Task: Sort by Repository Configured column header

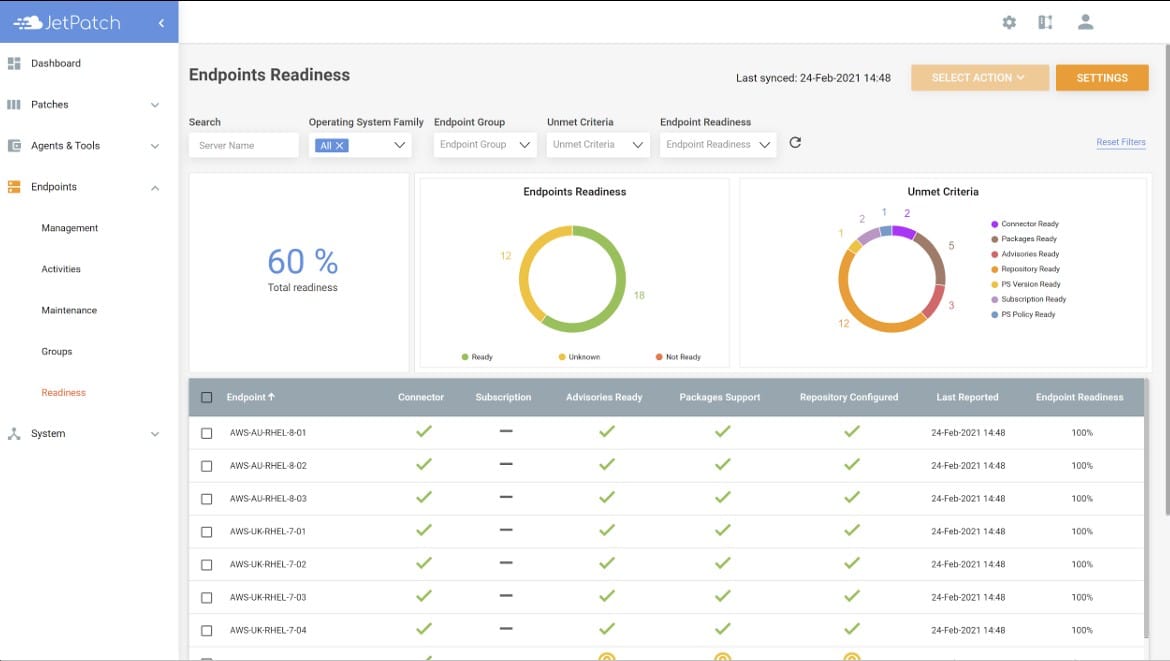Action: tap(848, 397)
